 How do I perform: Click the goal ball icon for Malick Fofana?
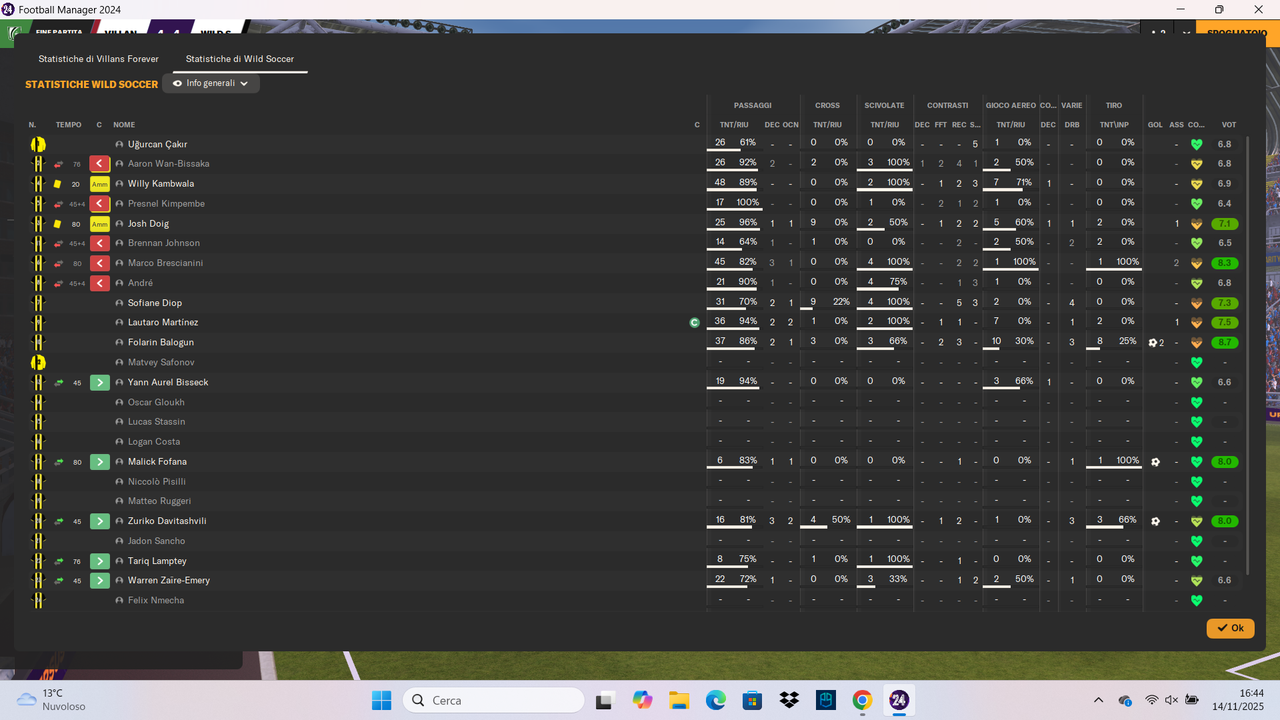1155,462
